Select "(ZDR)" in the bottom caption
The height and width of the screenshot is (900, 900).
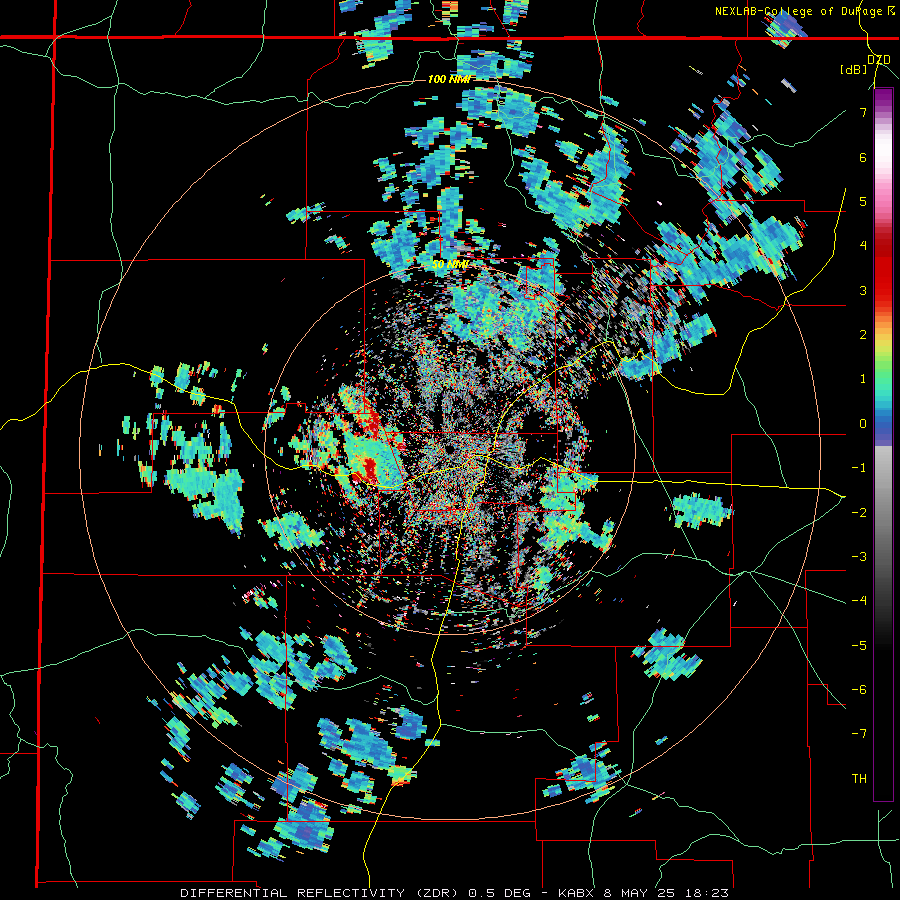[x=435, y=893]
